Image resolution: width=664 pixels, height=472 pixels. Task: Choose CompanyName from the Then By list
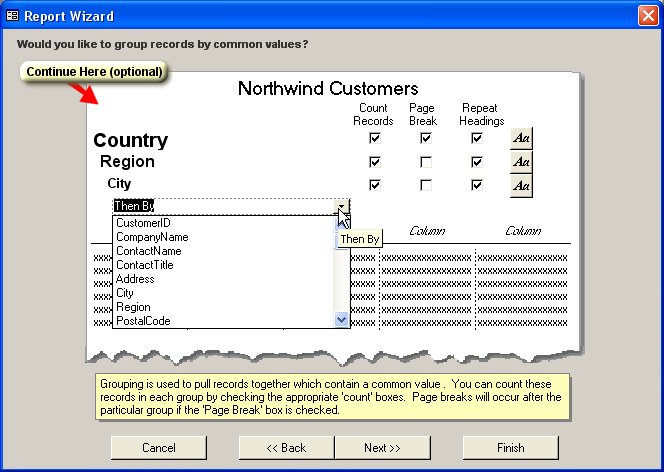point(224,237)
